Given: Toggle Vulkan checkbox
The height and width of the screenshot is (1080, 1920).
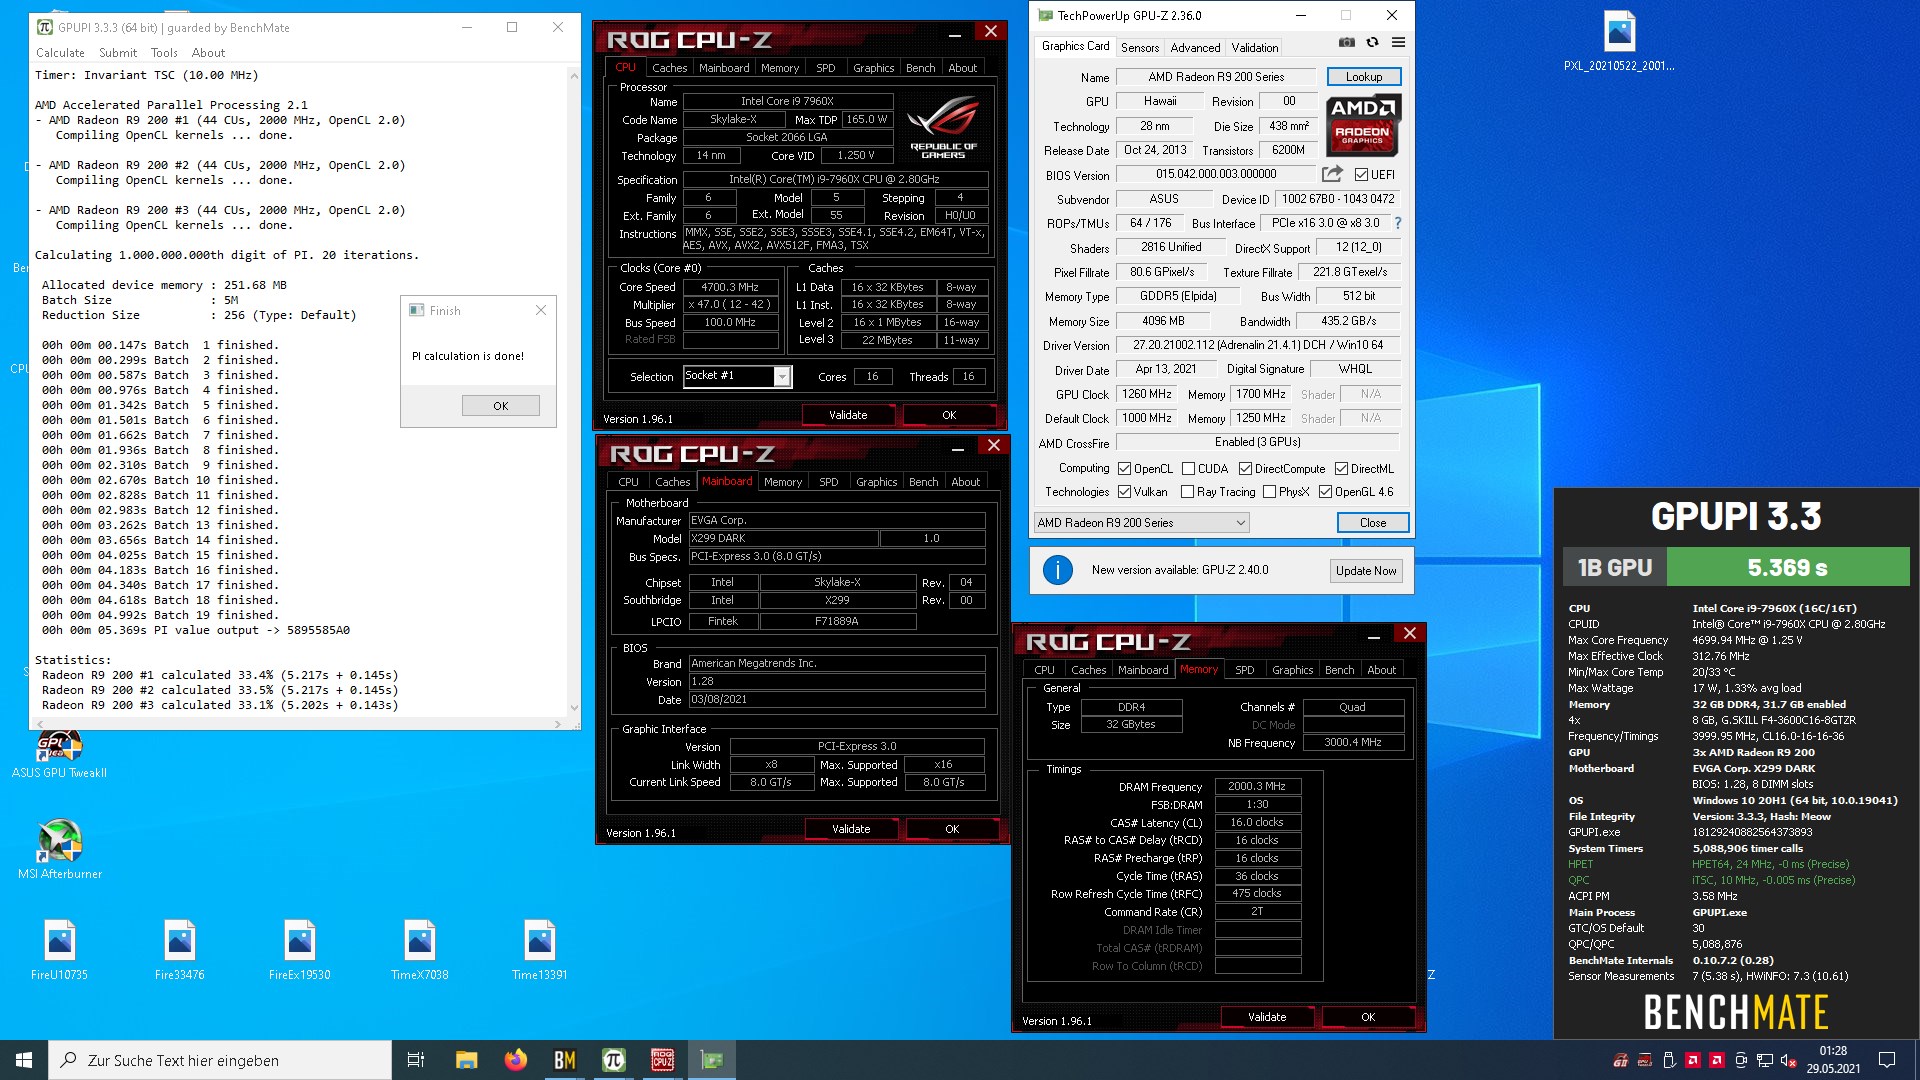Looking at the screenshot, I should (1124, 492).
